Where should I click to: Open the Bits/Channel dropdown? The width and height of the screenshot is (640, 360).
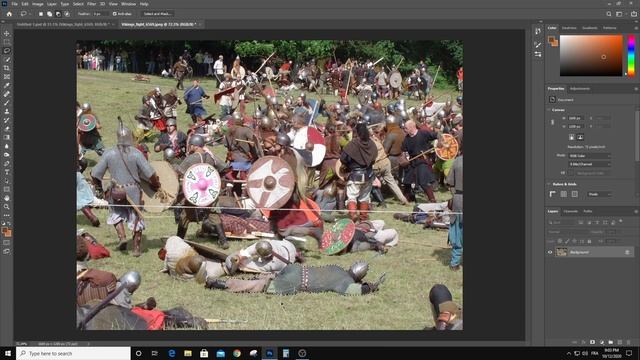[590, 164]
